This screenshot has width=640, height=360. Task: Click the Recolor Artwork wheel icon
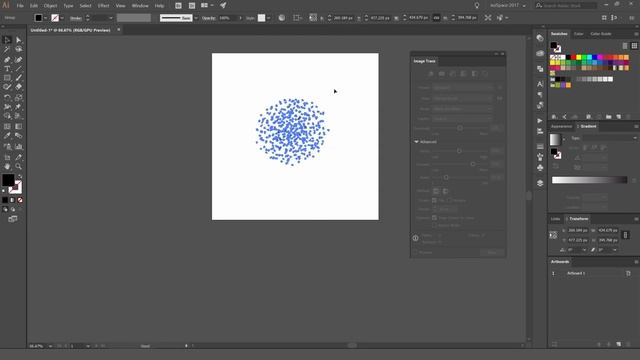click(x=282, y=18)
